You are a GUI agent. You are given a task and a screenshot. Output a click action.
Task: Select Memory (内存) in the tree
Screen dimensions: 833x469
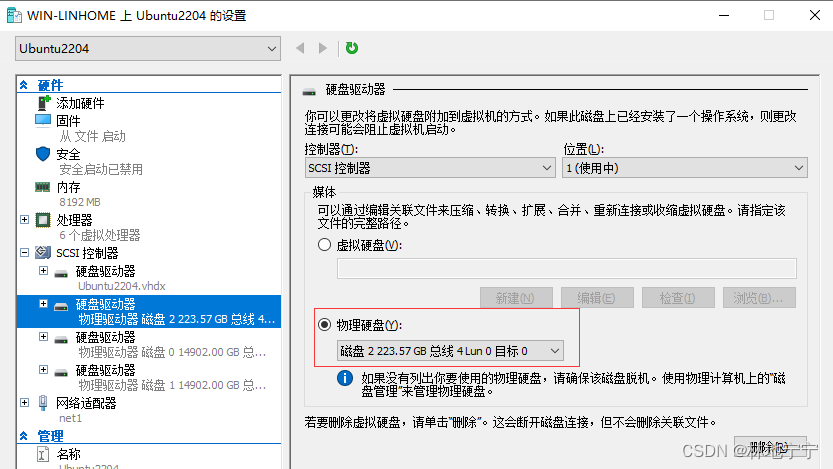click(x=69, y=187)
